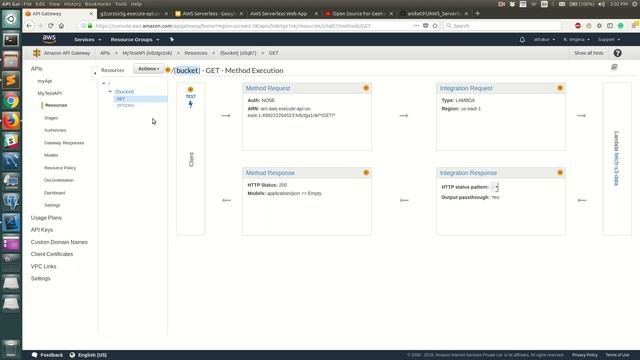Open the Resource Groups dropdown
This screenshot has height=360, width=640.
[135, 40]
